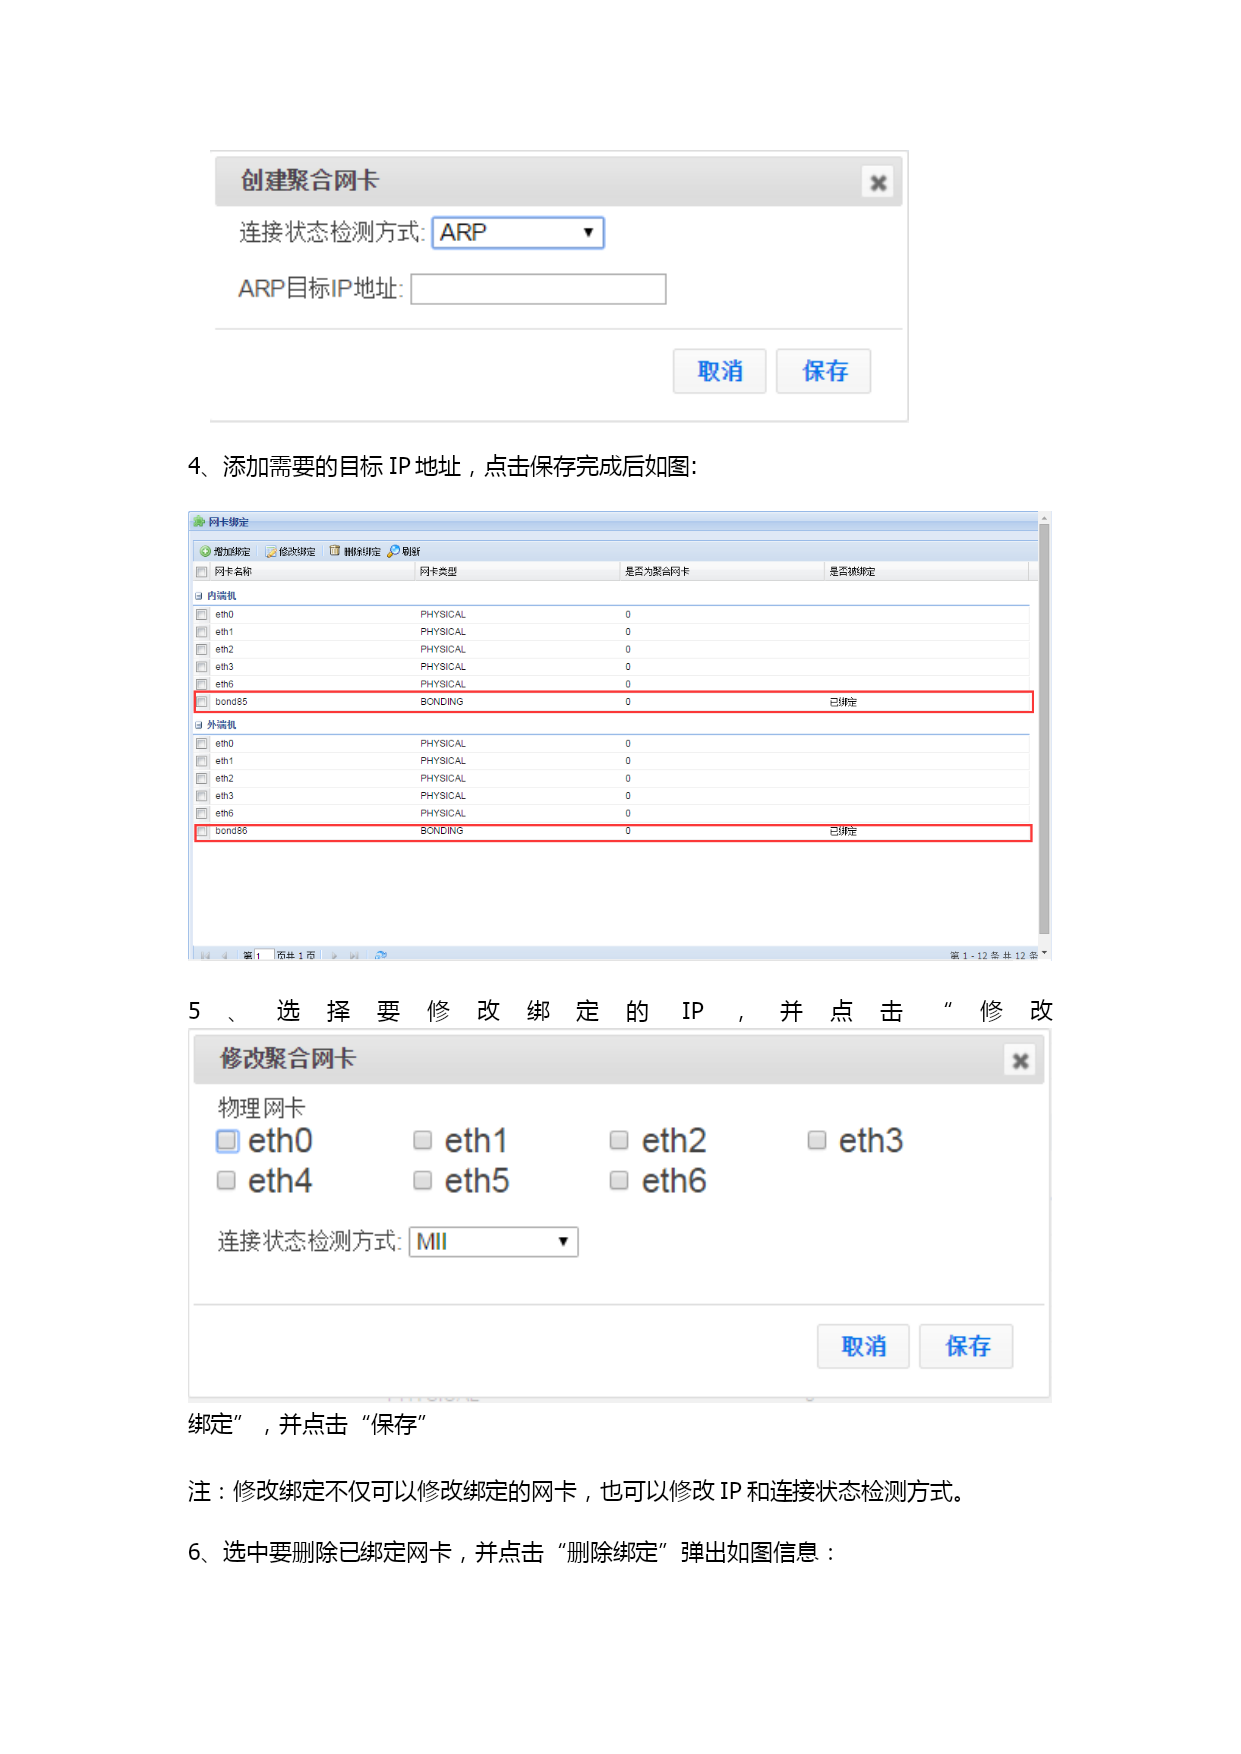Tick the eth1 checkbox in 修改聚合网卡 dialog
1241x1754 pixels.
[x=423, y=1141]
